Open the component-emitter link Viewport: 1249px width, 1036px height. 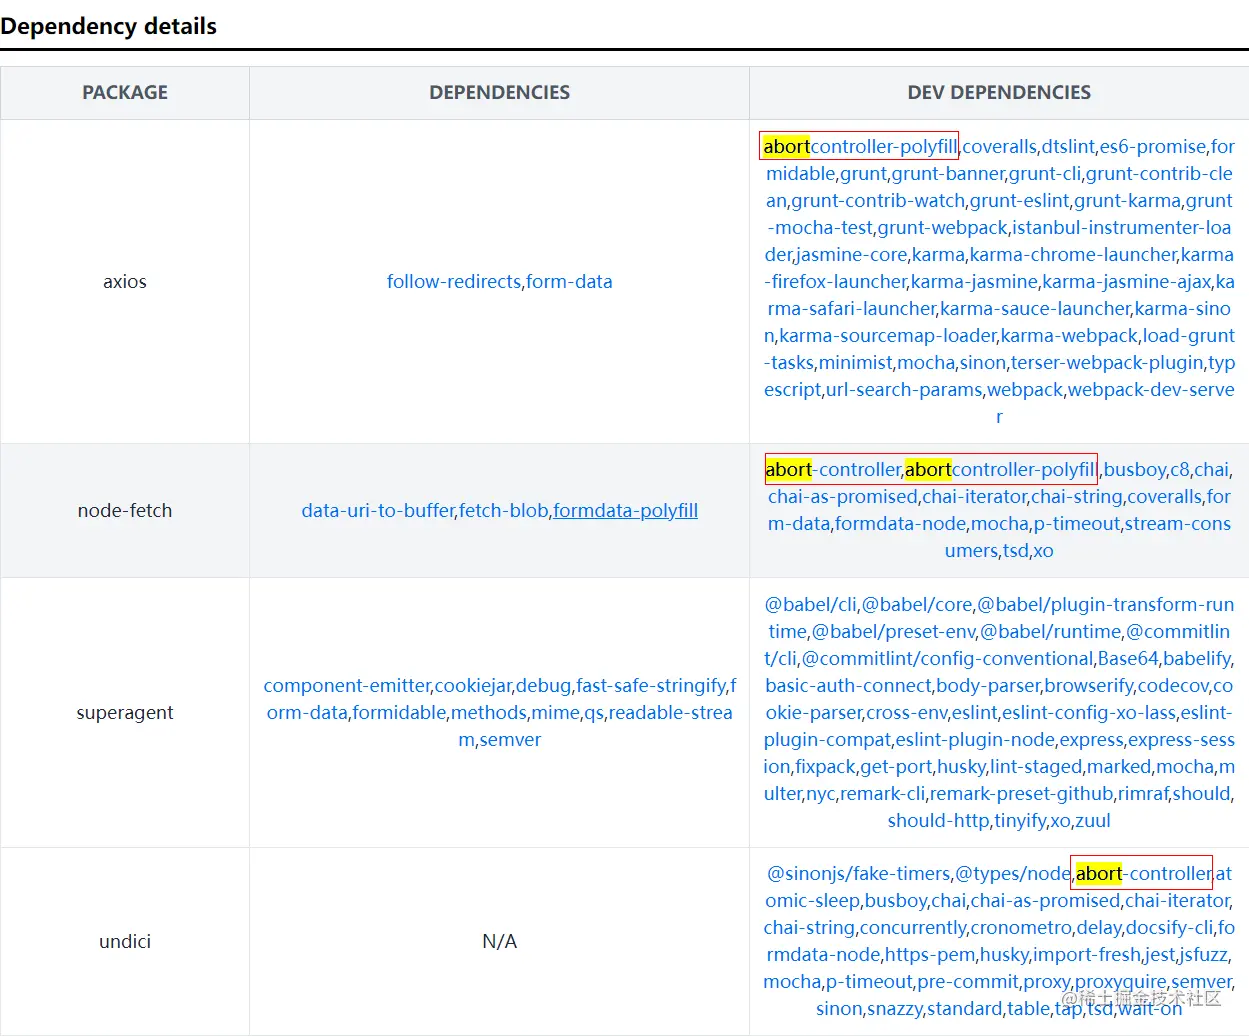(347, 685)
